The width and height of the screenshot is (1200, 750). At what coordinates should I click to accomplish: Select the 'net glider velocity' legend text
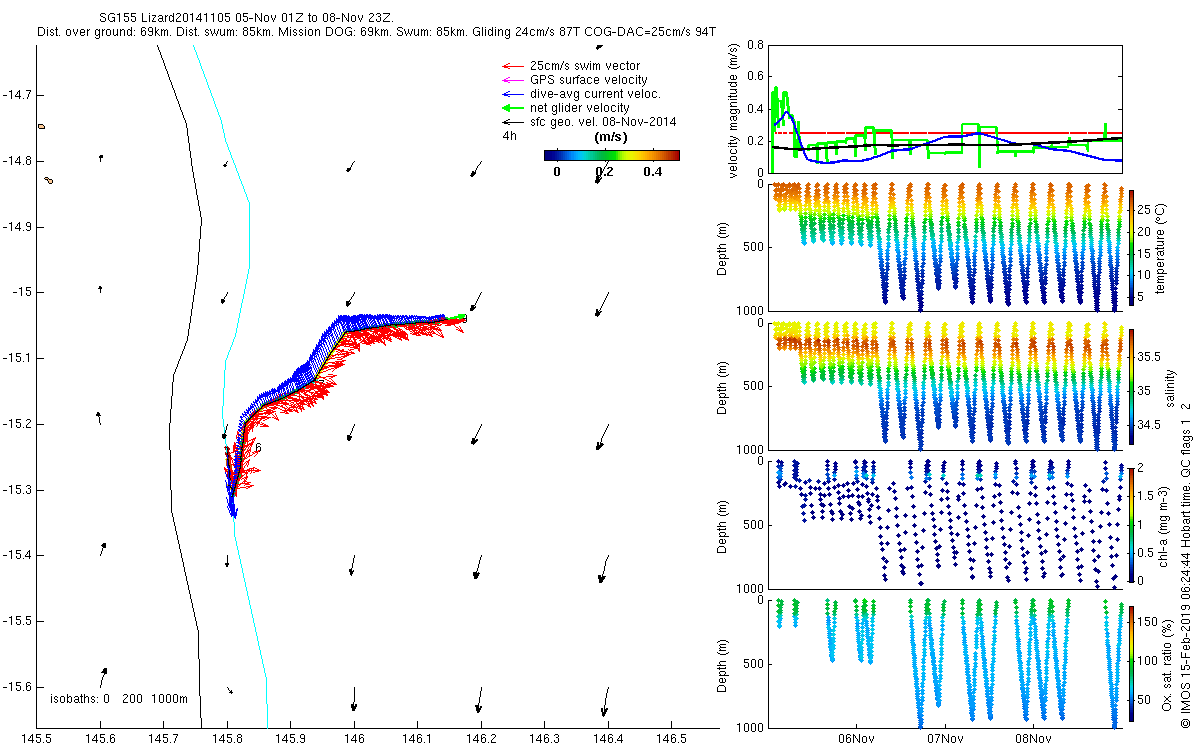580,108
